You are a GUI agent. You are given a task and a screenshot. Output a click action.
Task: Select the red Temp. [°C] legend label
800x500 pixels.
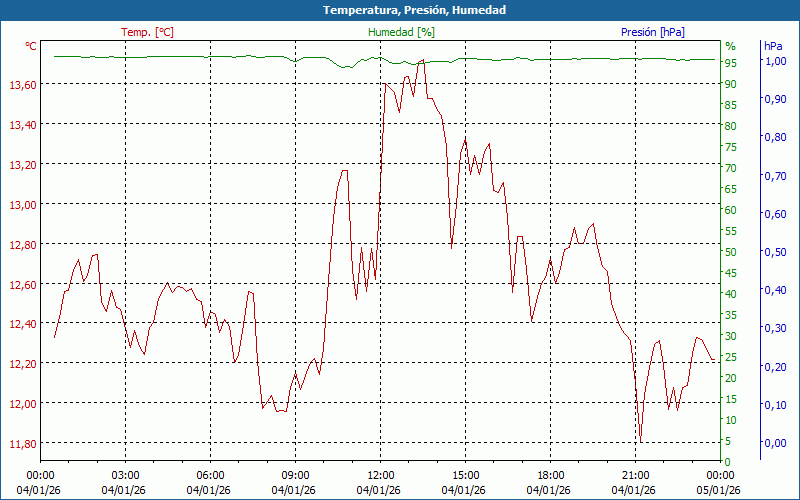(147, 32)
